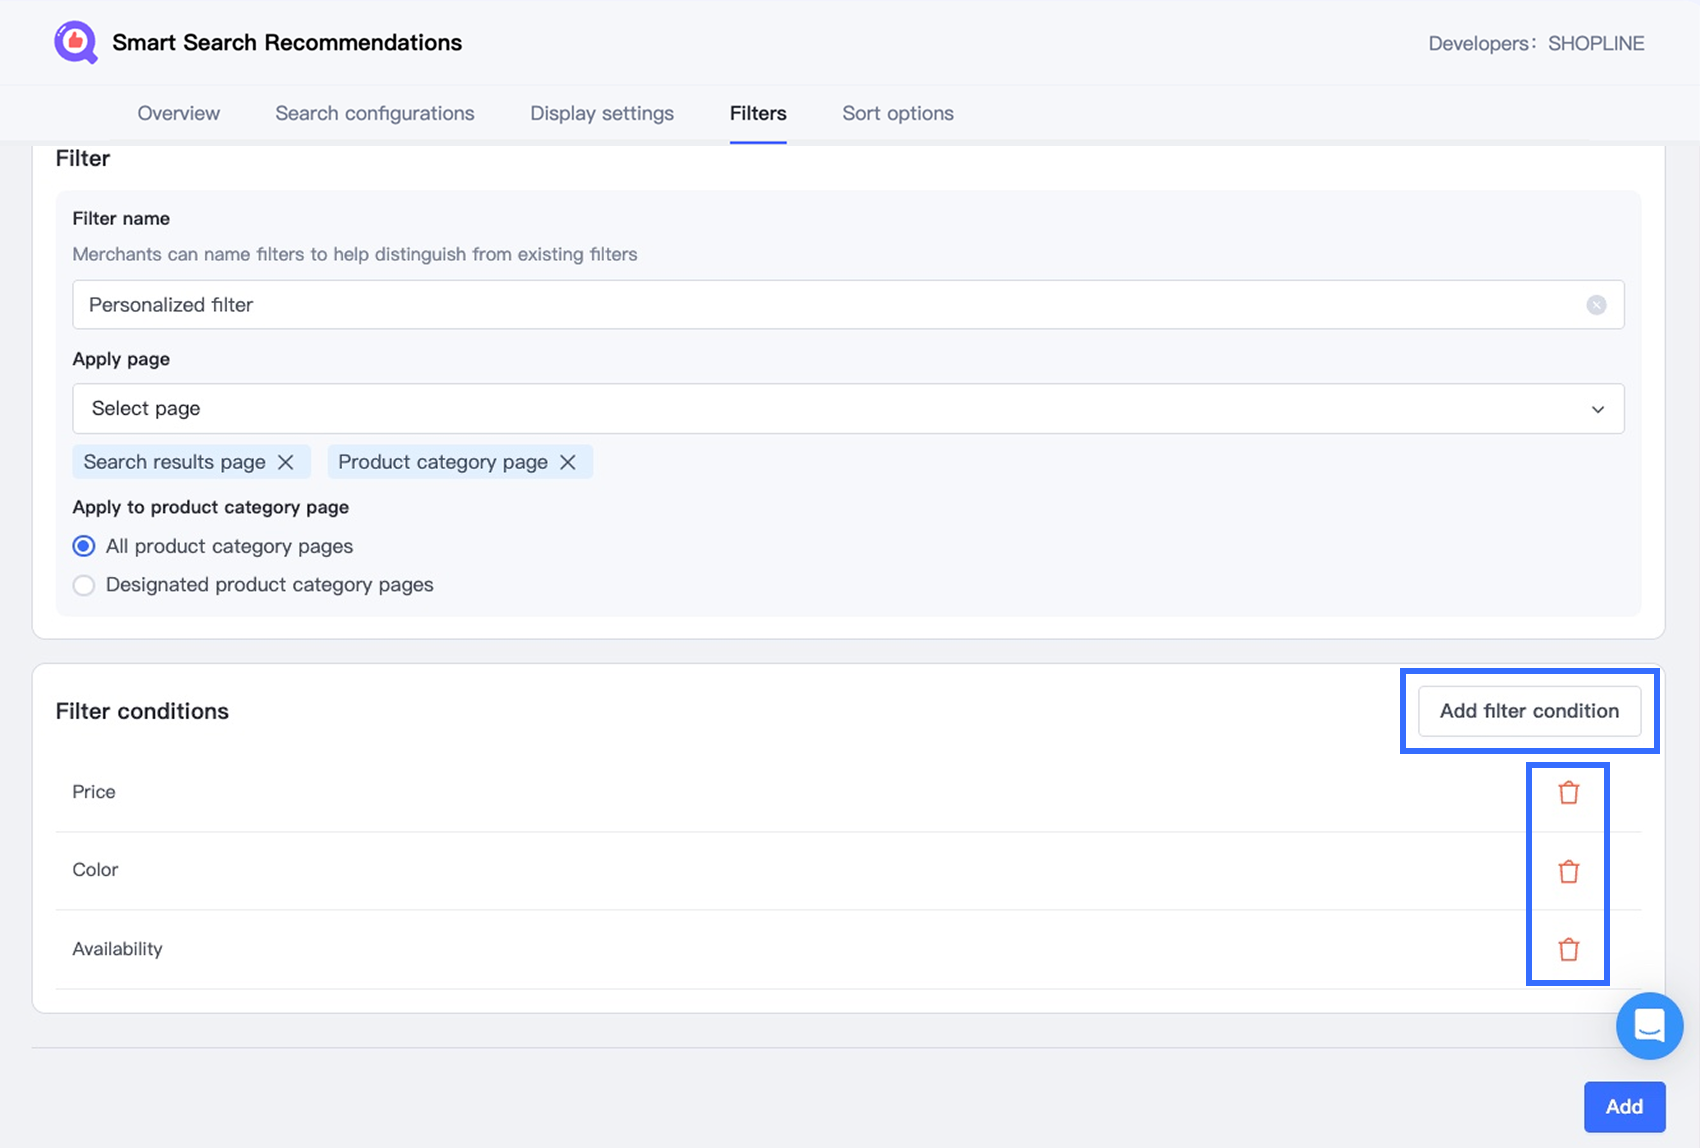Open the chat support bubble
This screenshot has height=1148, width=1700.
(x=1649, y=1025)
